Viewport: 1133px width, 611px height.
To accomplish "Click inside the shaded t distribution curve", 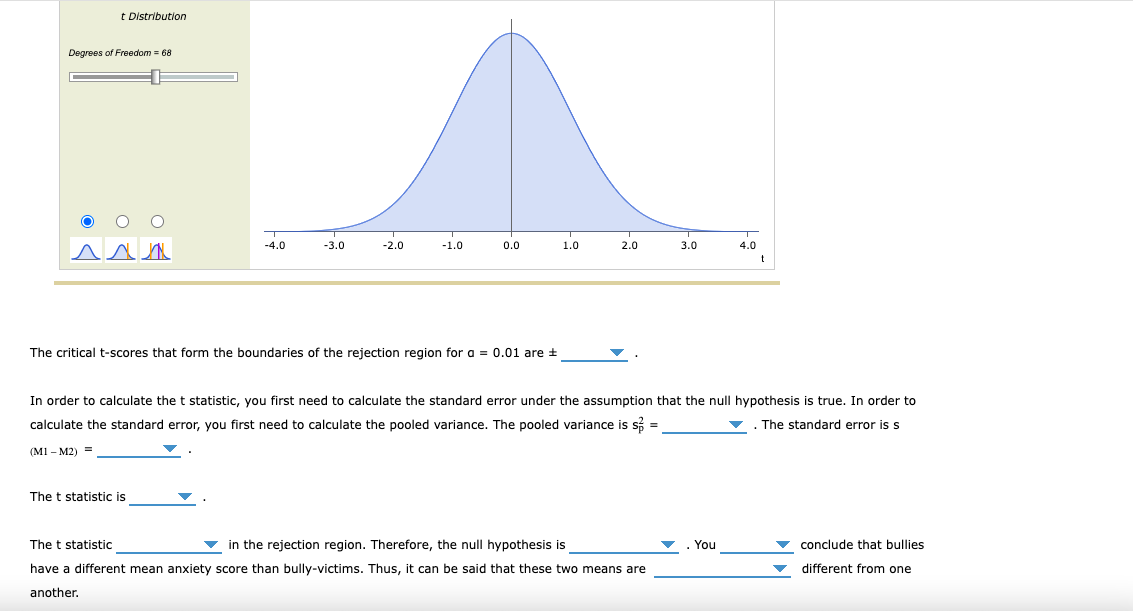I will pyautogui.click(x=510, y=140).
